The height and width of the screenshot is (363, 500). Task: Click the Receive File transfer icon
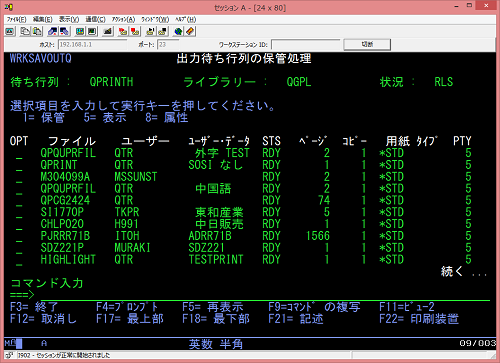click(64, 31)
